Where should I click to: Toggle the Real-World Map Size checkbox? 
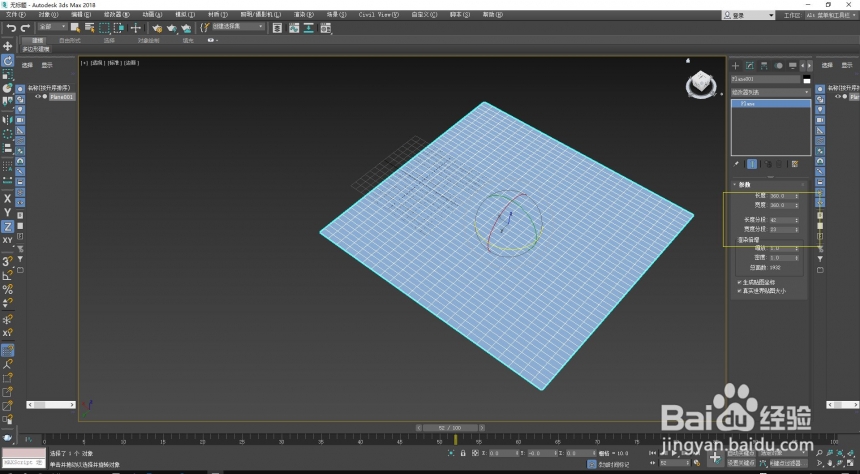click(x=739, y=291)
